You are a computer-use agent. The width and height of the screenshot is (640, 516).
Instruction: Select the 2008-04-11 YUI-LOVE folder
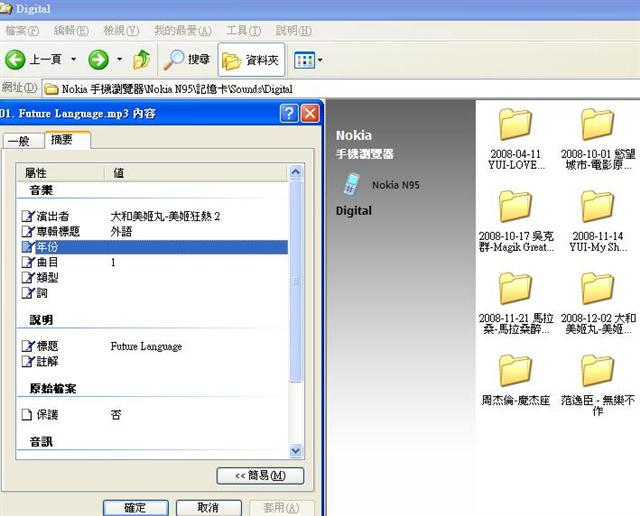pos(516,139)
